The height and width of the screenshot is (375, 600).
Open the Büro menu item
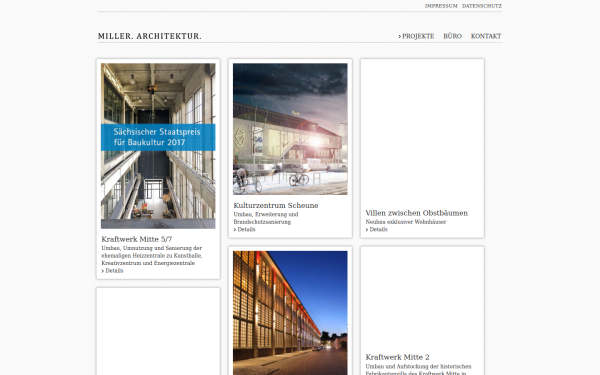click(453, 36)
